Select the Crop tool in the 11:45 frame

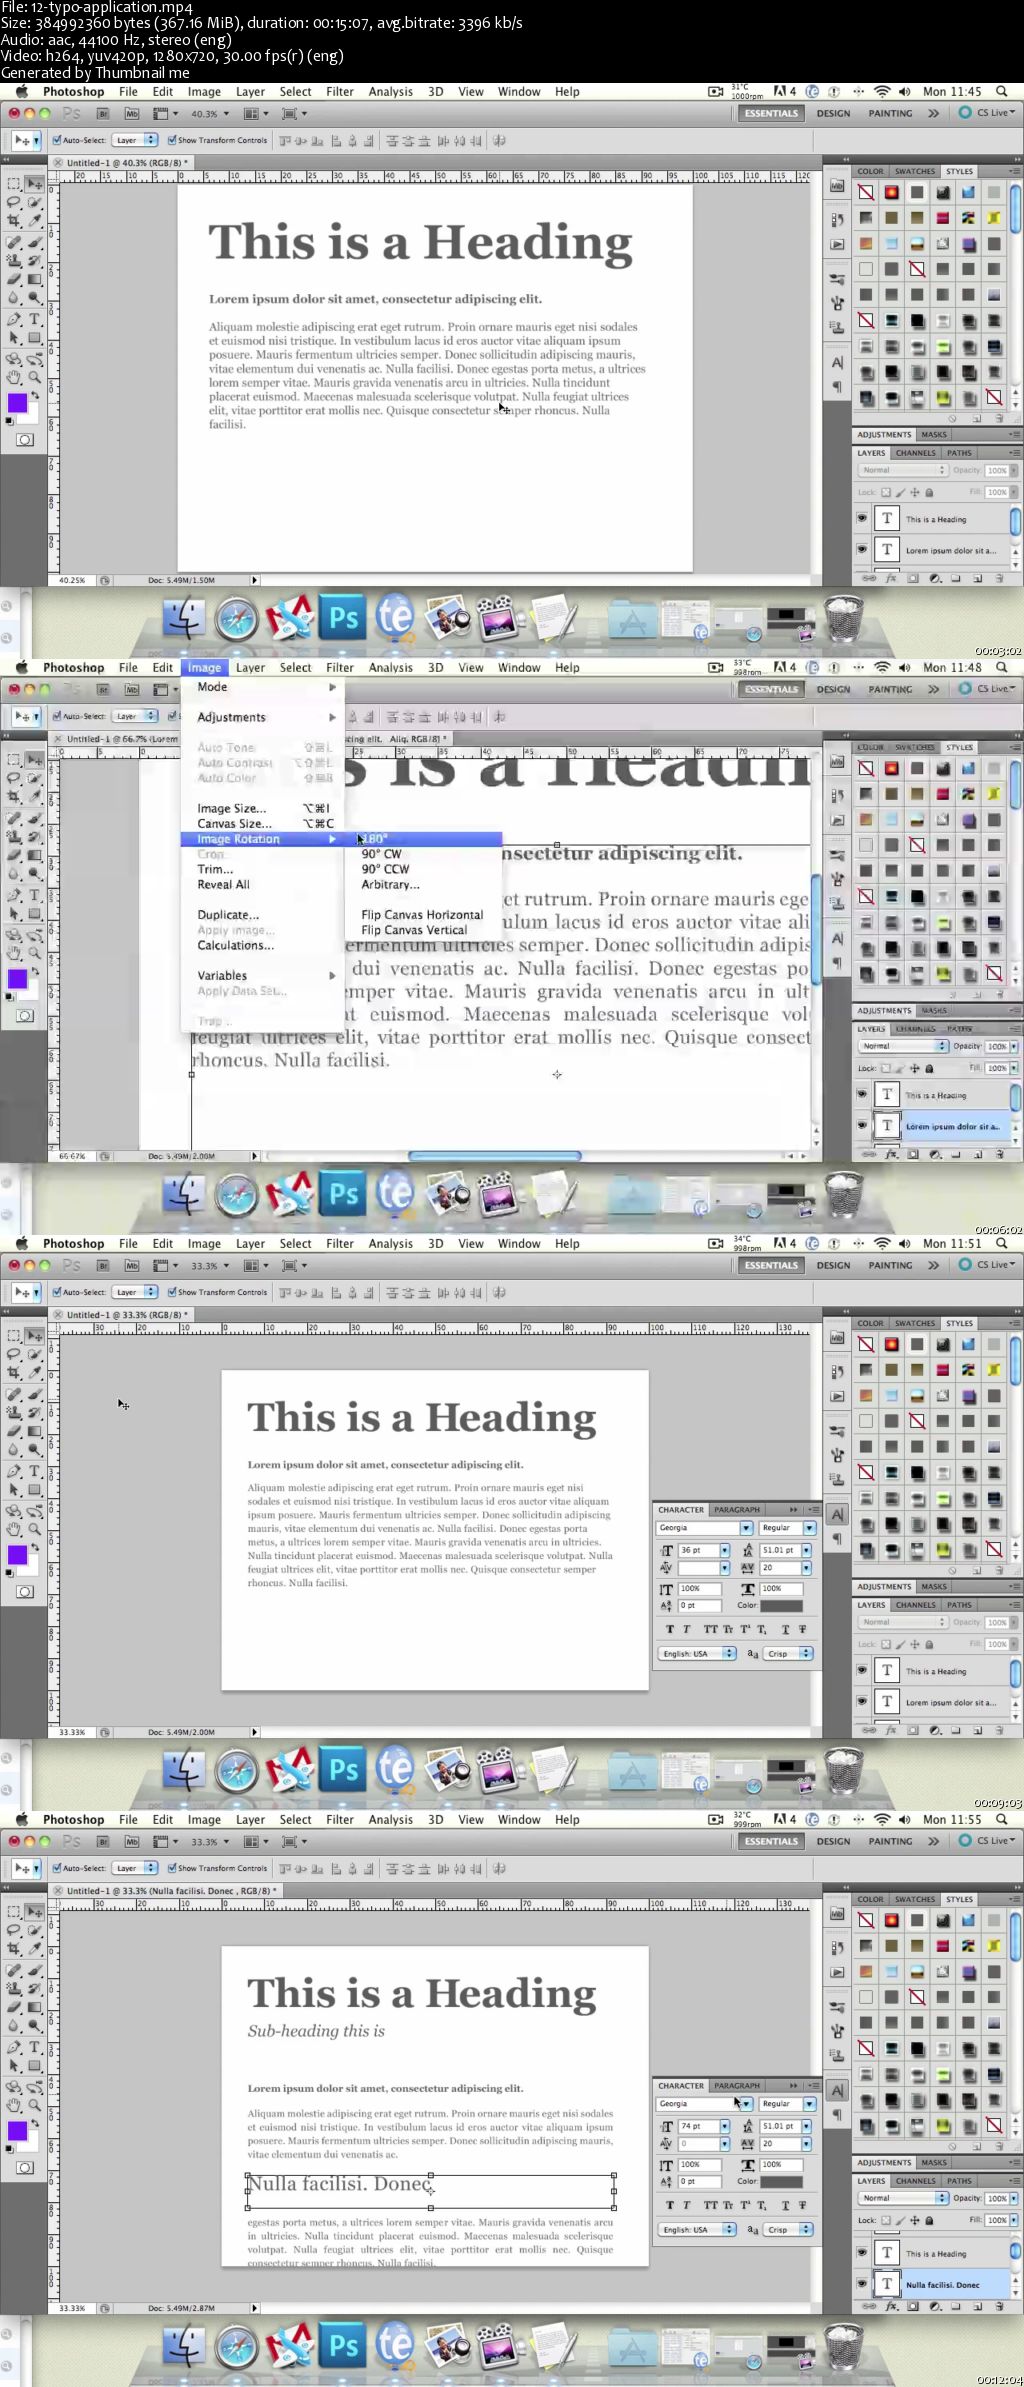[x=14, y=221]
